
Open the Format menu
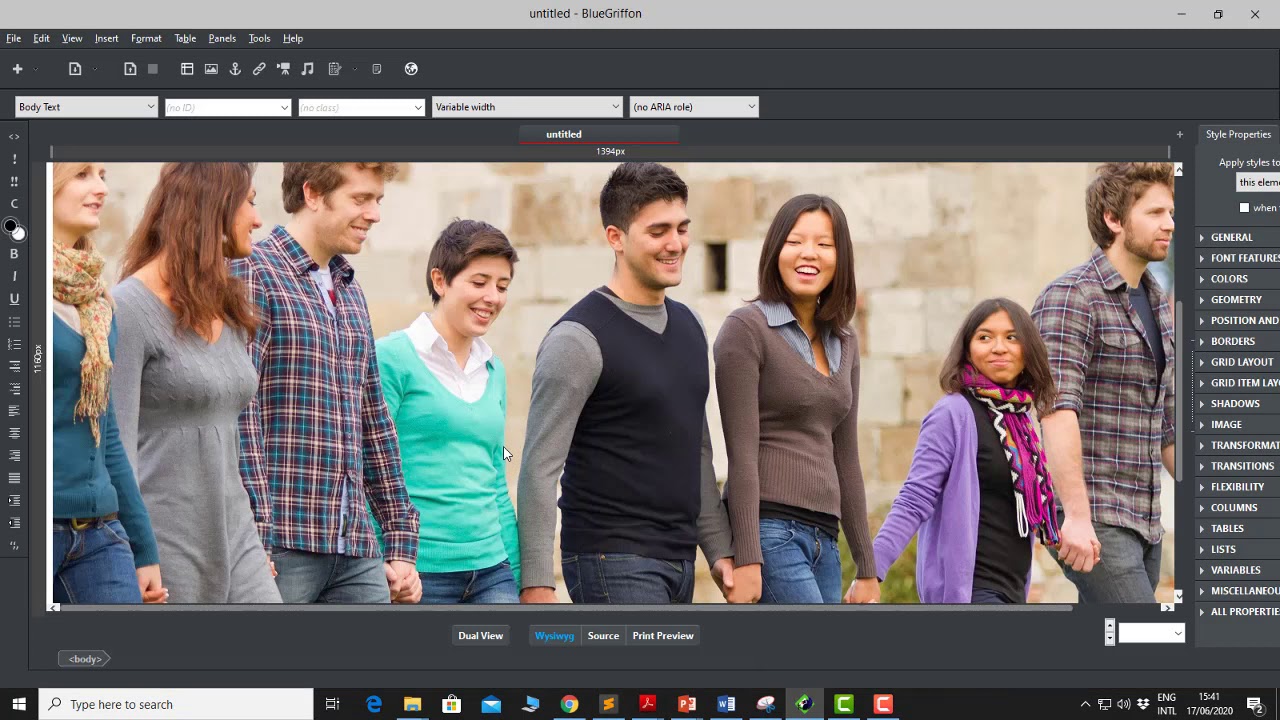[146, 38]
